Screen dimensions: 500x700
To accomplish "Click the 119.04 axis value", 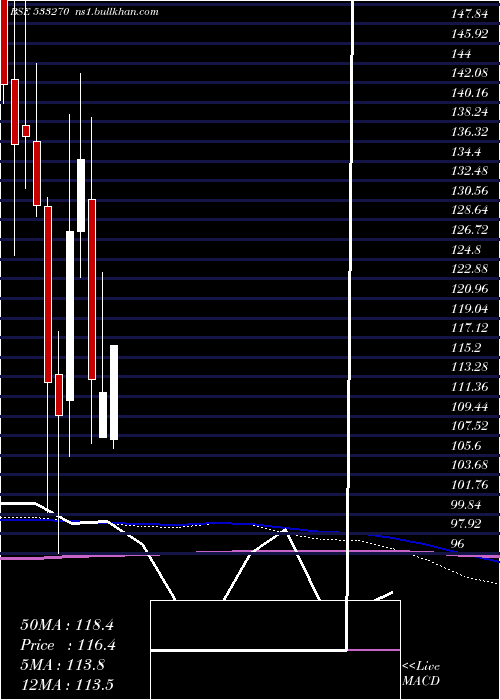I will click(x=469, y=309).
